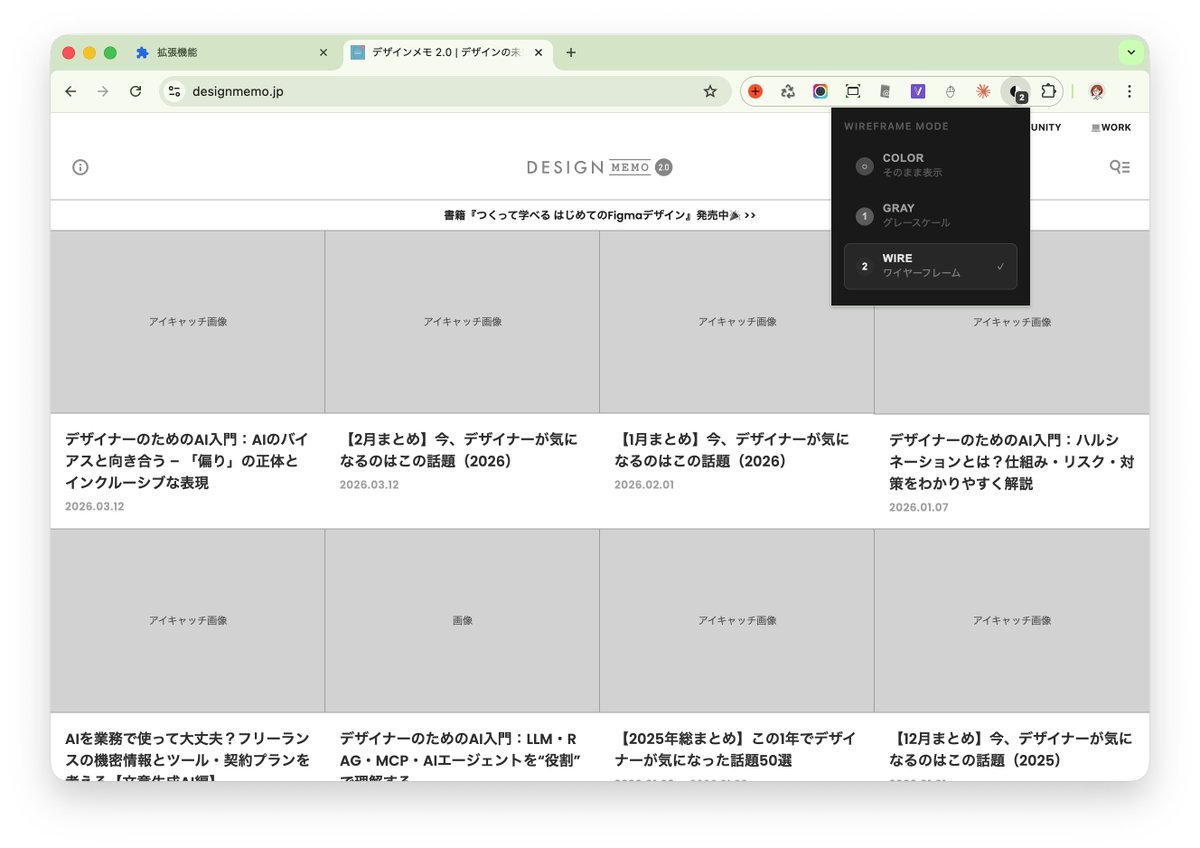Bookmark this page with the star icon
The width and height of the screenshot is (1200, 848).
710,91
